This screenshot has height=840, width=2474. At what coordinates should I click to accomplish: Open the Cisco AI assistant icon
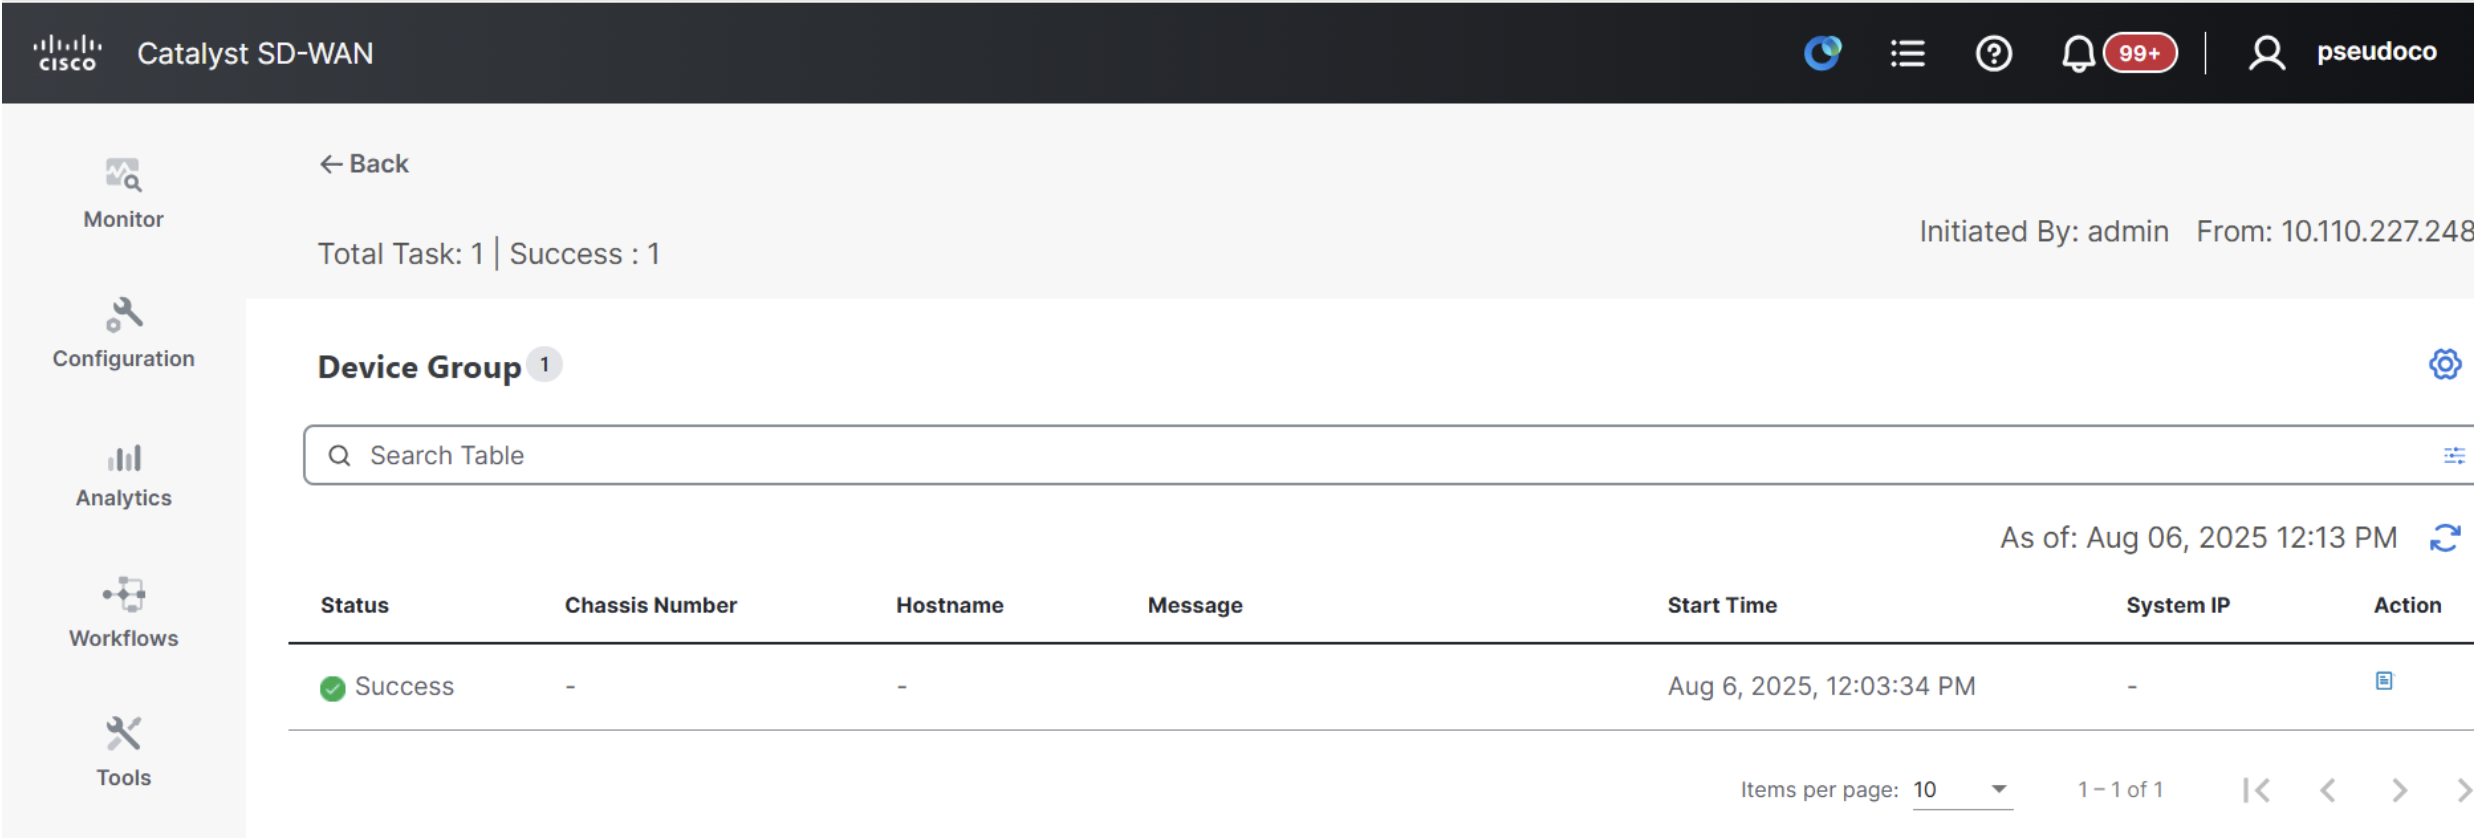tap(1822, 53)
